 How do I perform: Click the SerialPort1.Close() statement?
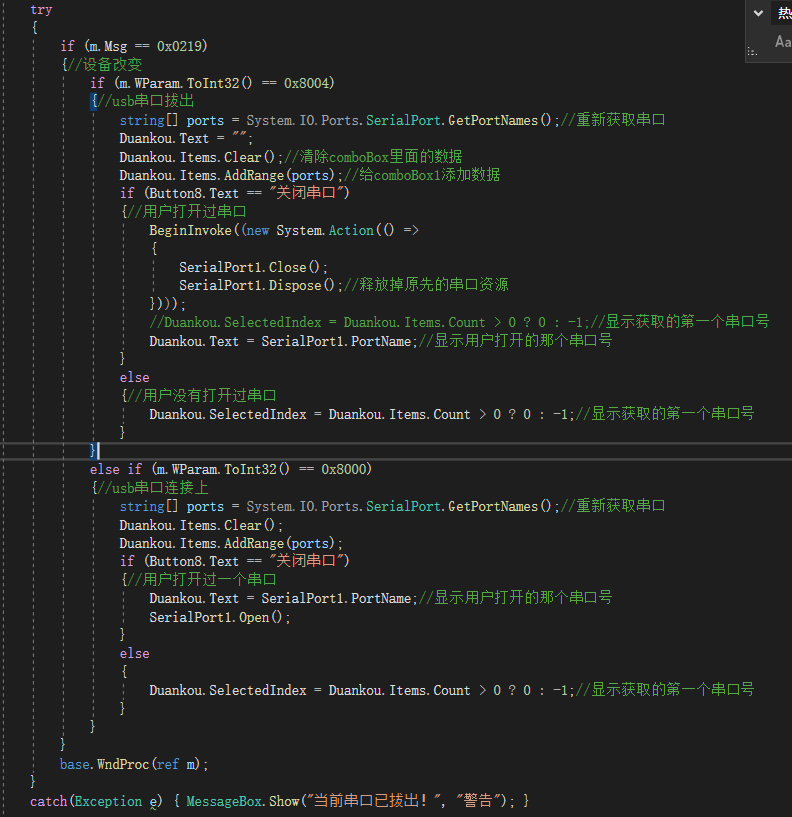click(253, 267)
